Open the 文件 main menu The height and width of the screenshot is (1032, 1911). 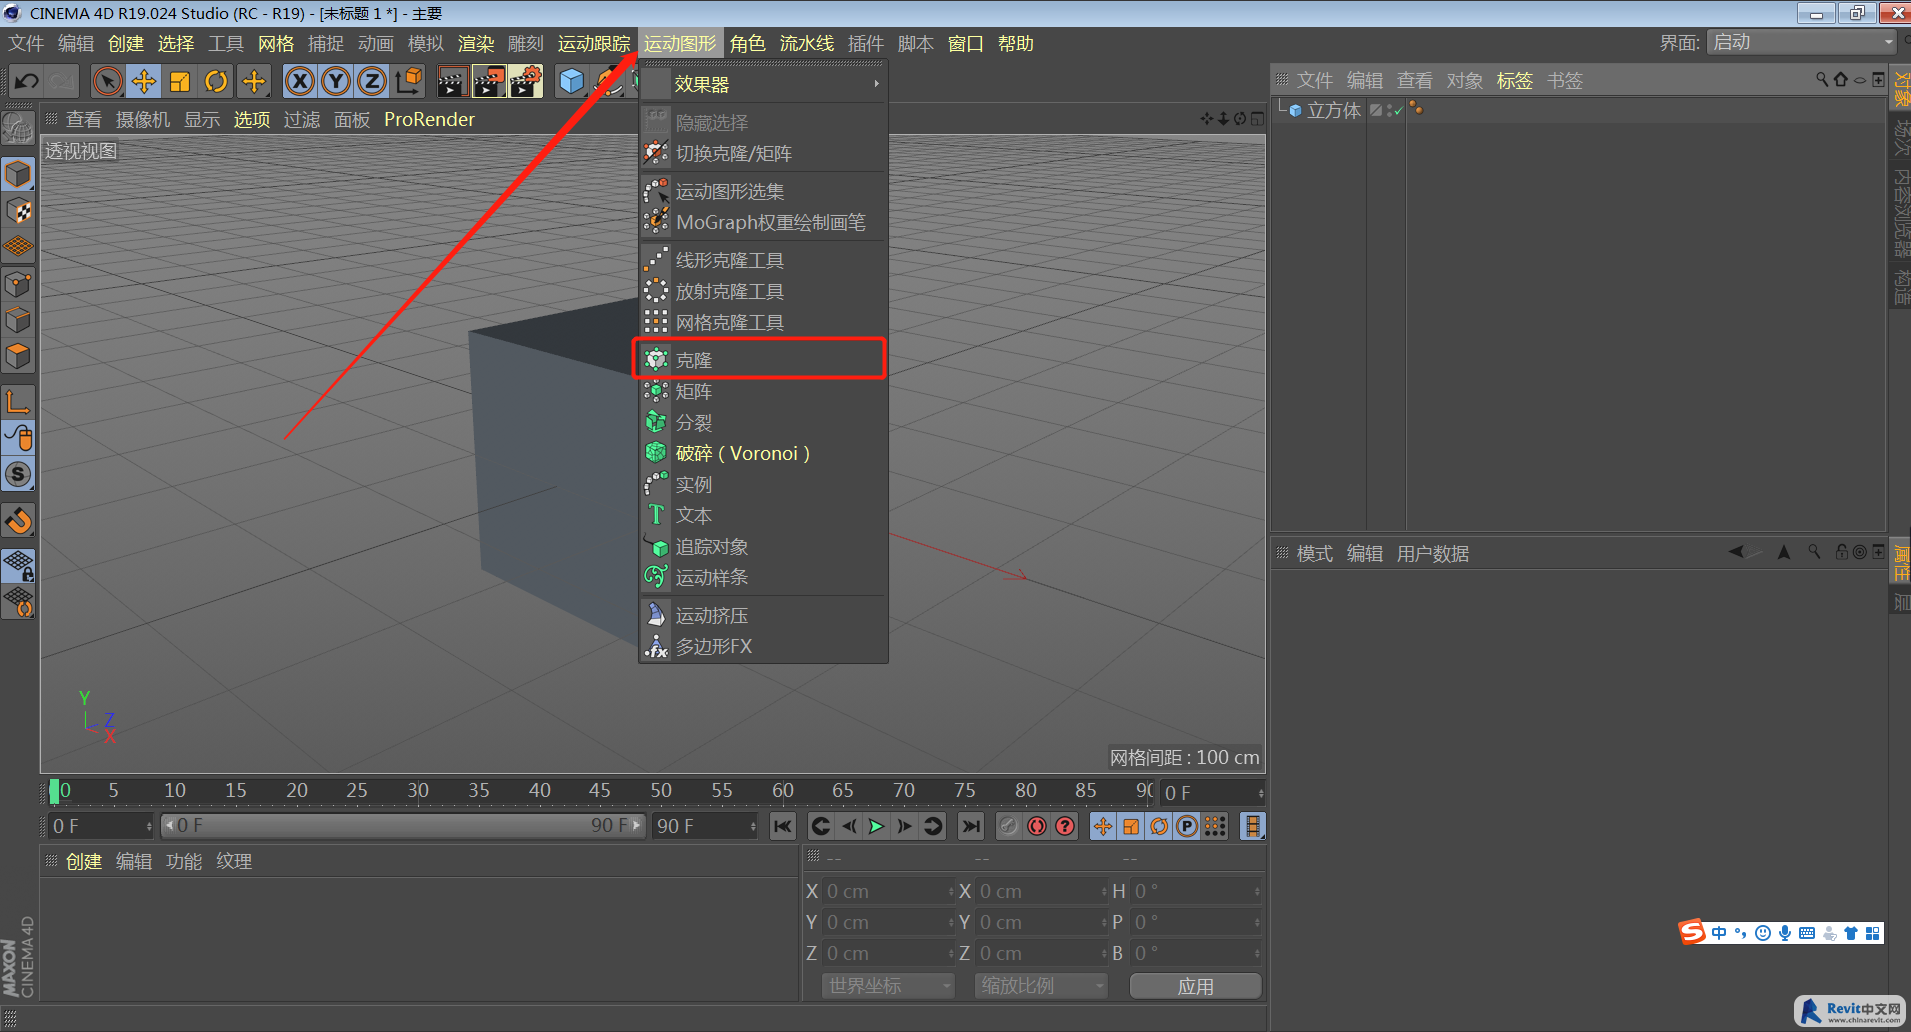(26, 43)
